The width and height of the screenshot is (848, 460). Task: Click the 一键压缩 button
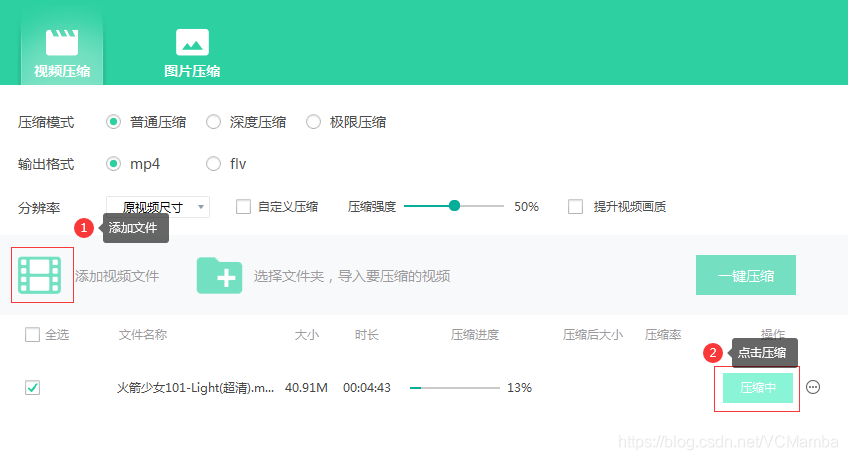[x=746, y=275]
